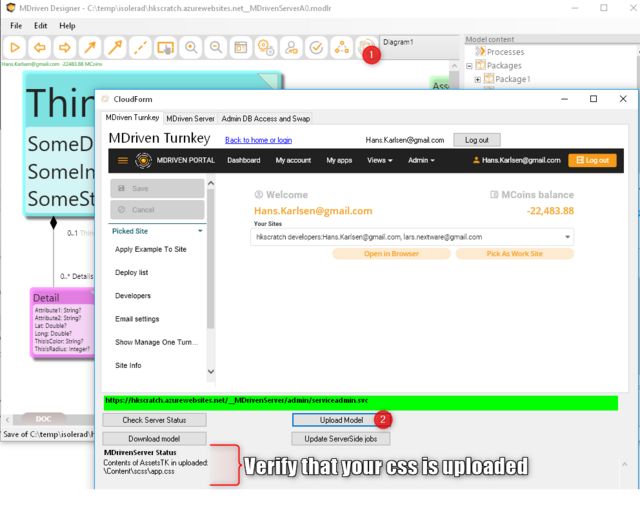Open the File menu

[x=16, y=26]
